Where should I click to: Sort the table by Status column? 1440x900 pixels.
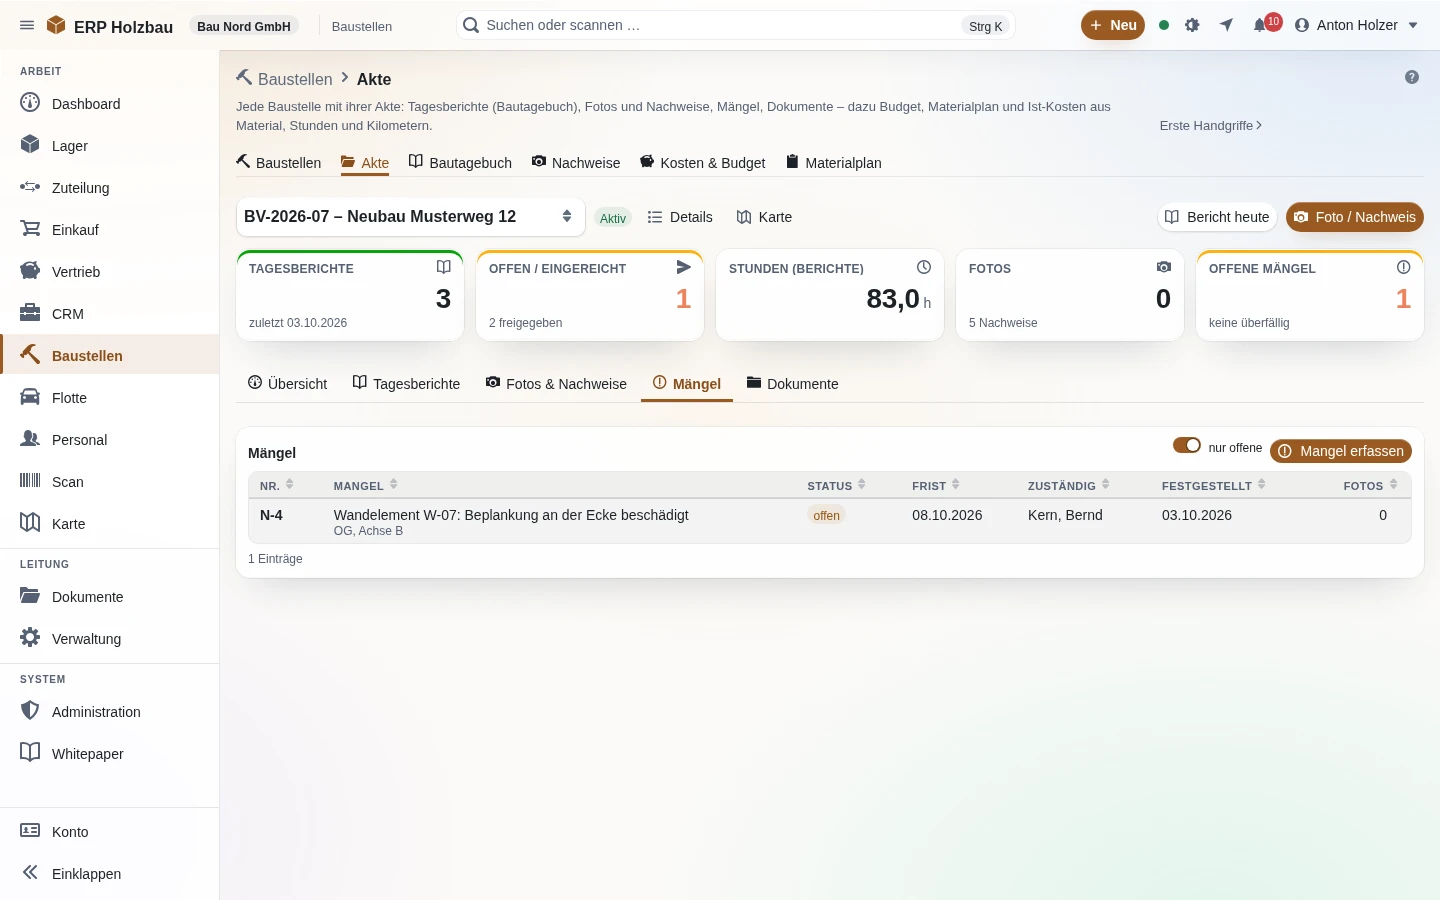pyautogui.click(x=837, y=485)
